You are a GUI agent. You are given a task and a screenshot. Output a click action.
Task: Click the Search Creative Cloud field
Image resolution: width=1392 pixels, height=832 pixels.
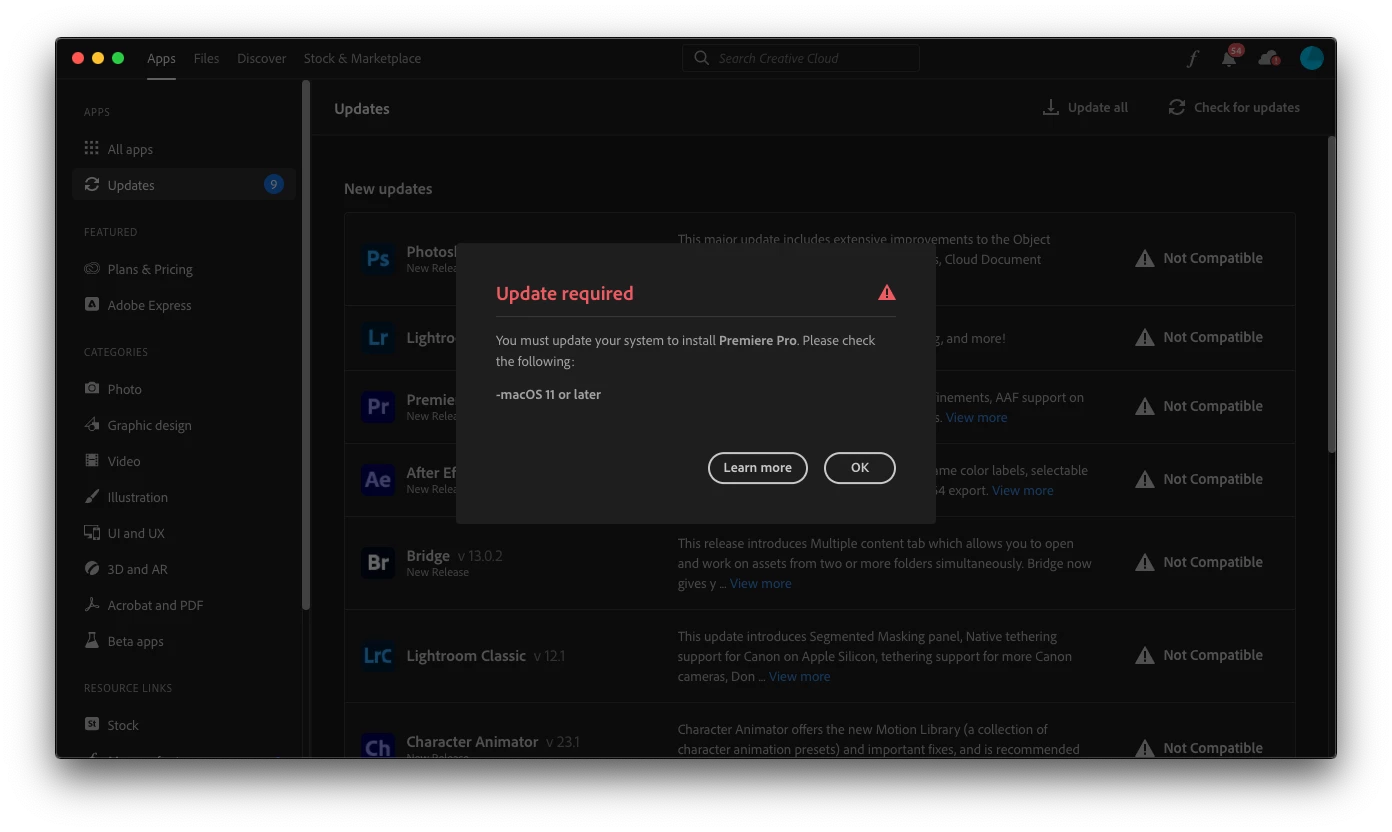click(801, 58)
